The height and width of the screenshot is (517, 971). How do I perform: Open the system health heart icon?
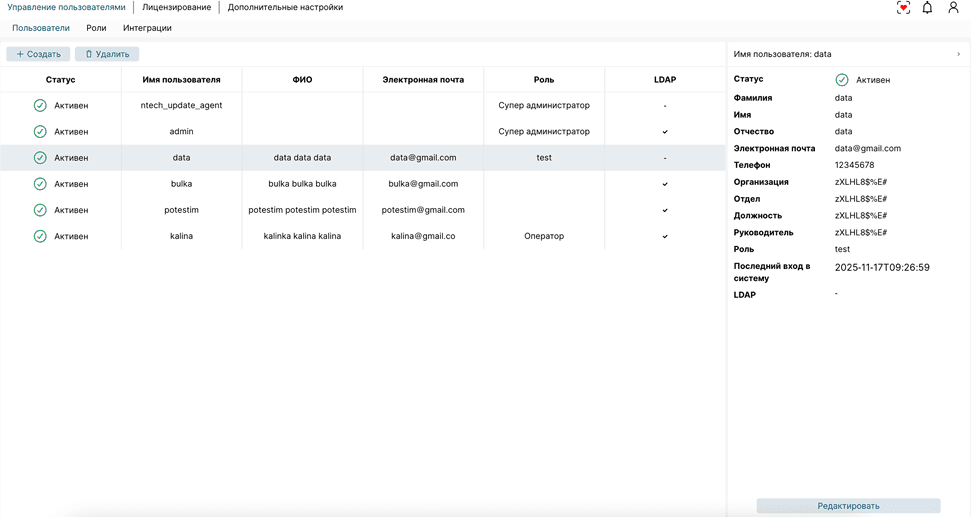(x=903, y=8)
